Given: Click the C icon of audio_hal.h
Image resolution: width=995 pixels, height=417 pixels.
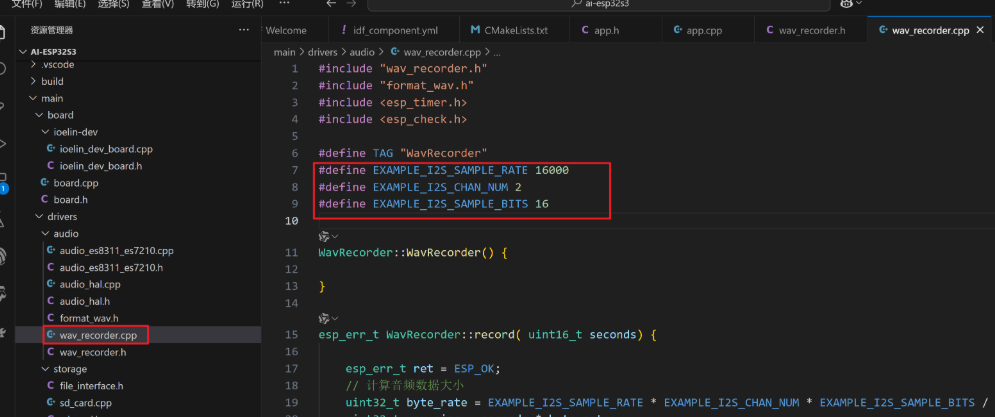Looking at the screenshot, I should coord(51,301).
